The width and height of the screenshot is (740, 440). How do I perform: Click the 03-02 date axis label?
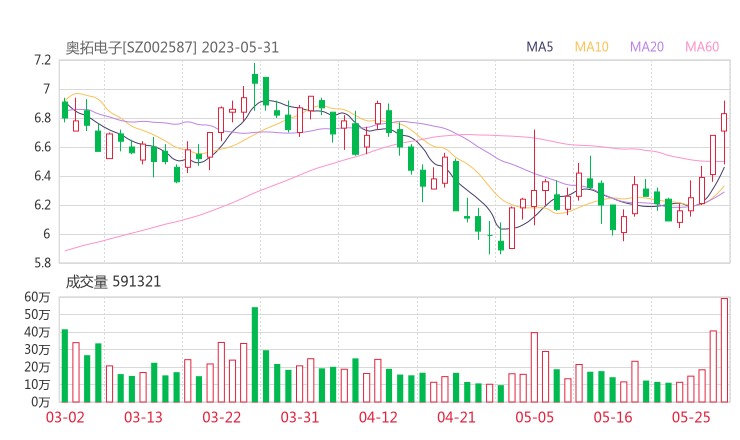pyautogui.click(x=65, y=417)
